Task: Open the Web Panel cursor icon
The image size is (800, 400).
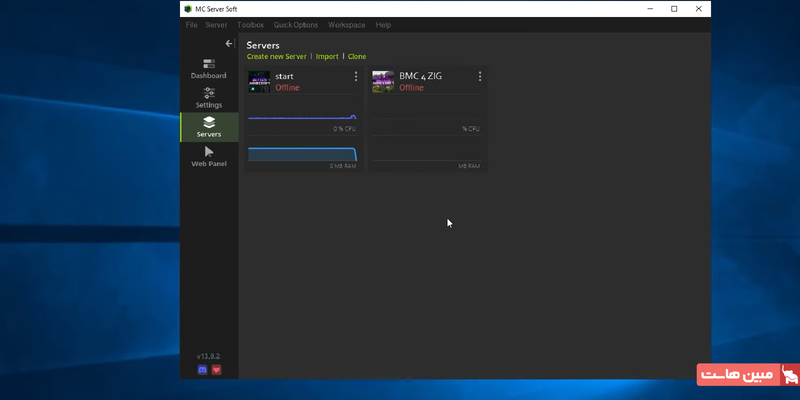Action: pos(209,152)
